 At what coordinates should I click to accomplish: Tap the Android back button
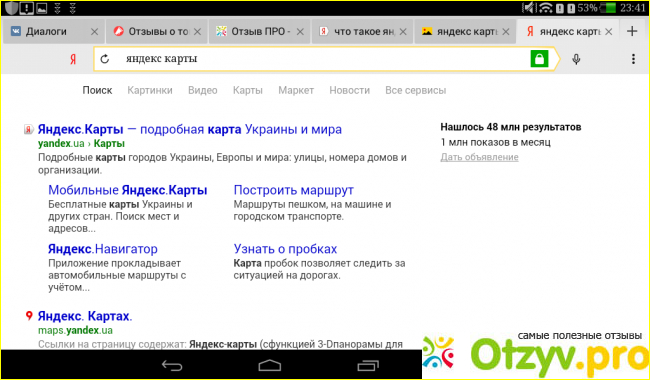coord(172,365)
